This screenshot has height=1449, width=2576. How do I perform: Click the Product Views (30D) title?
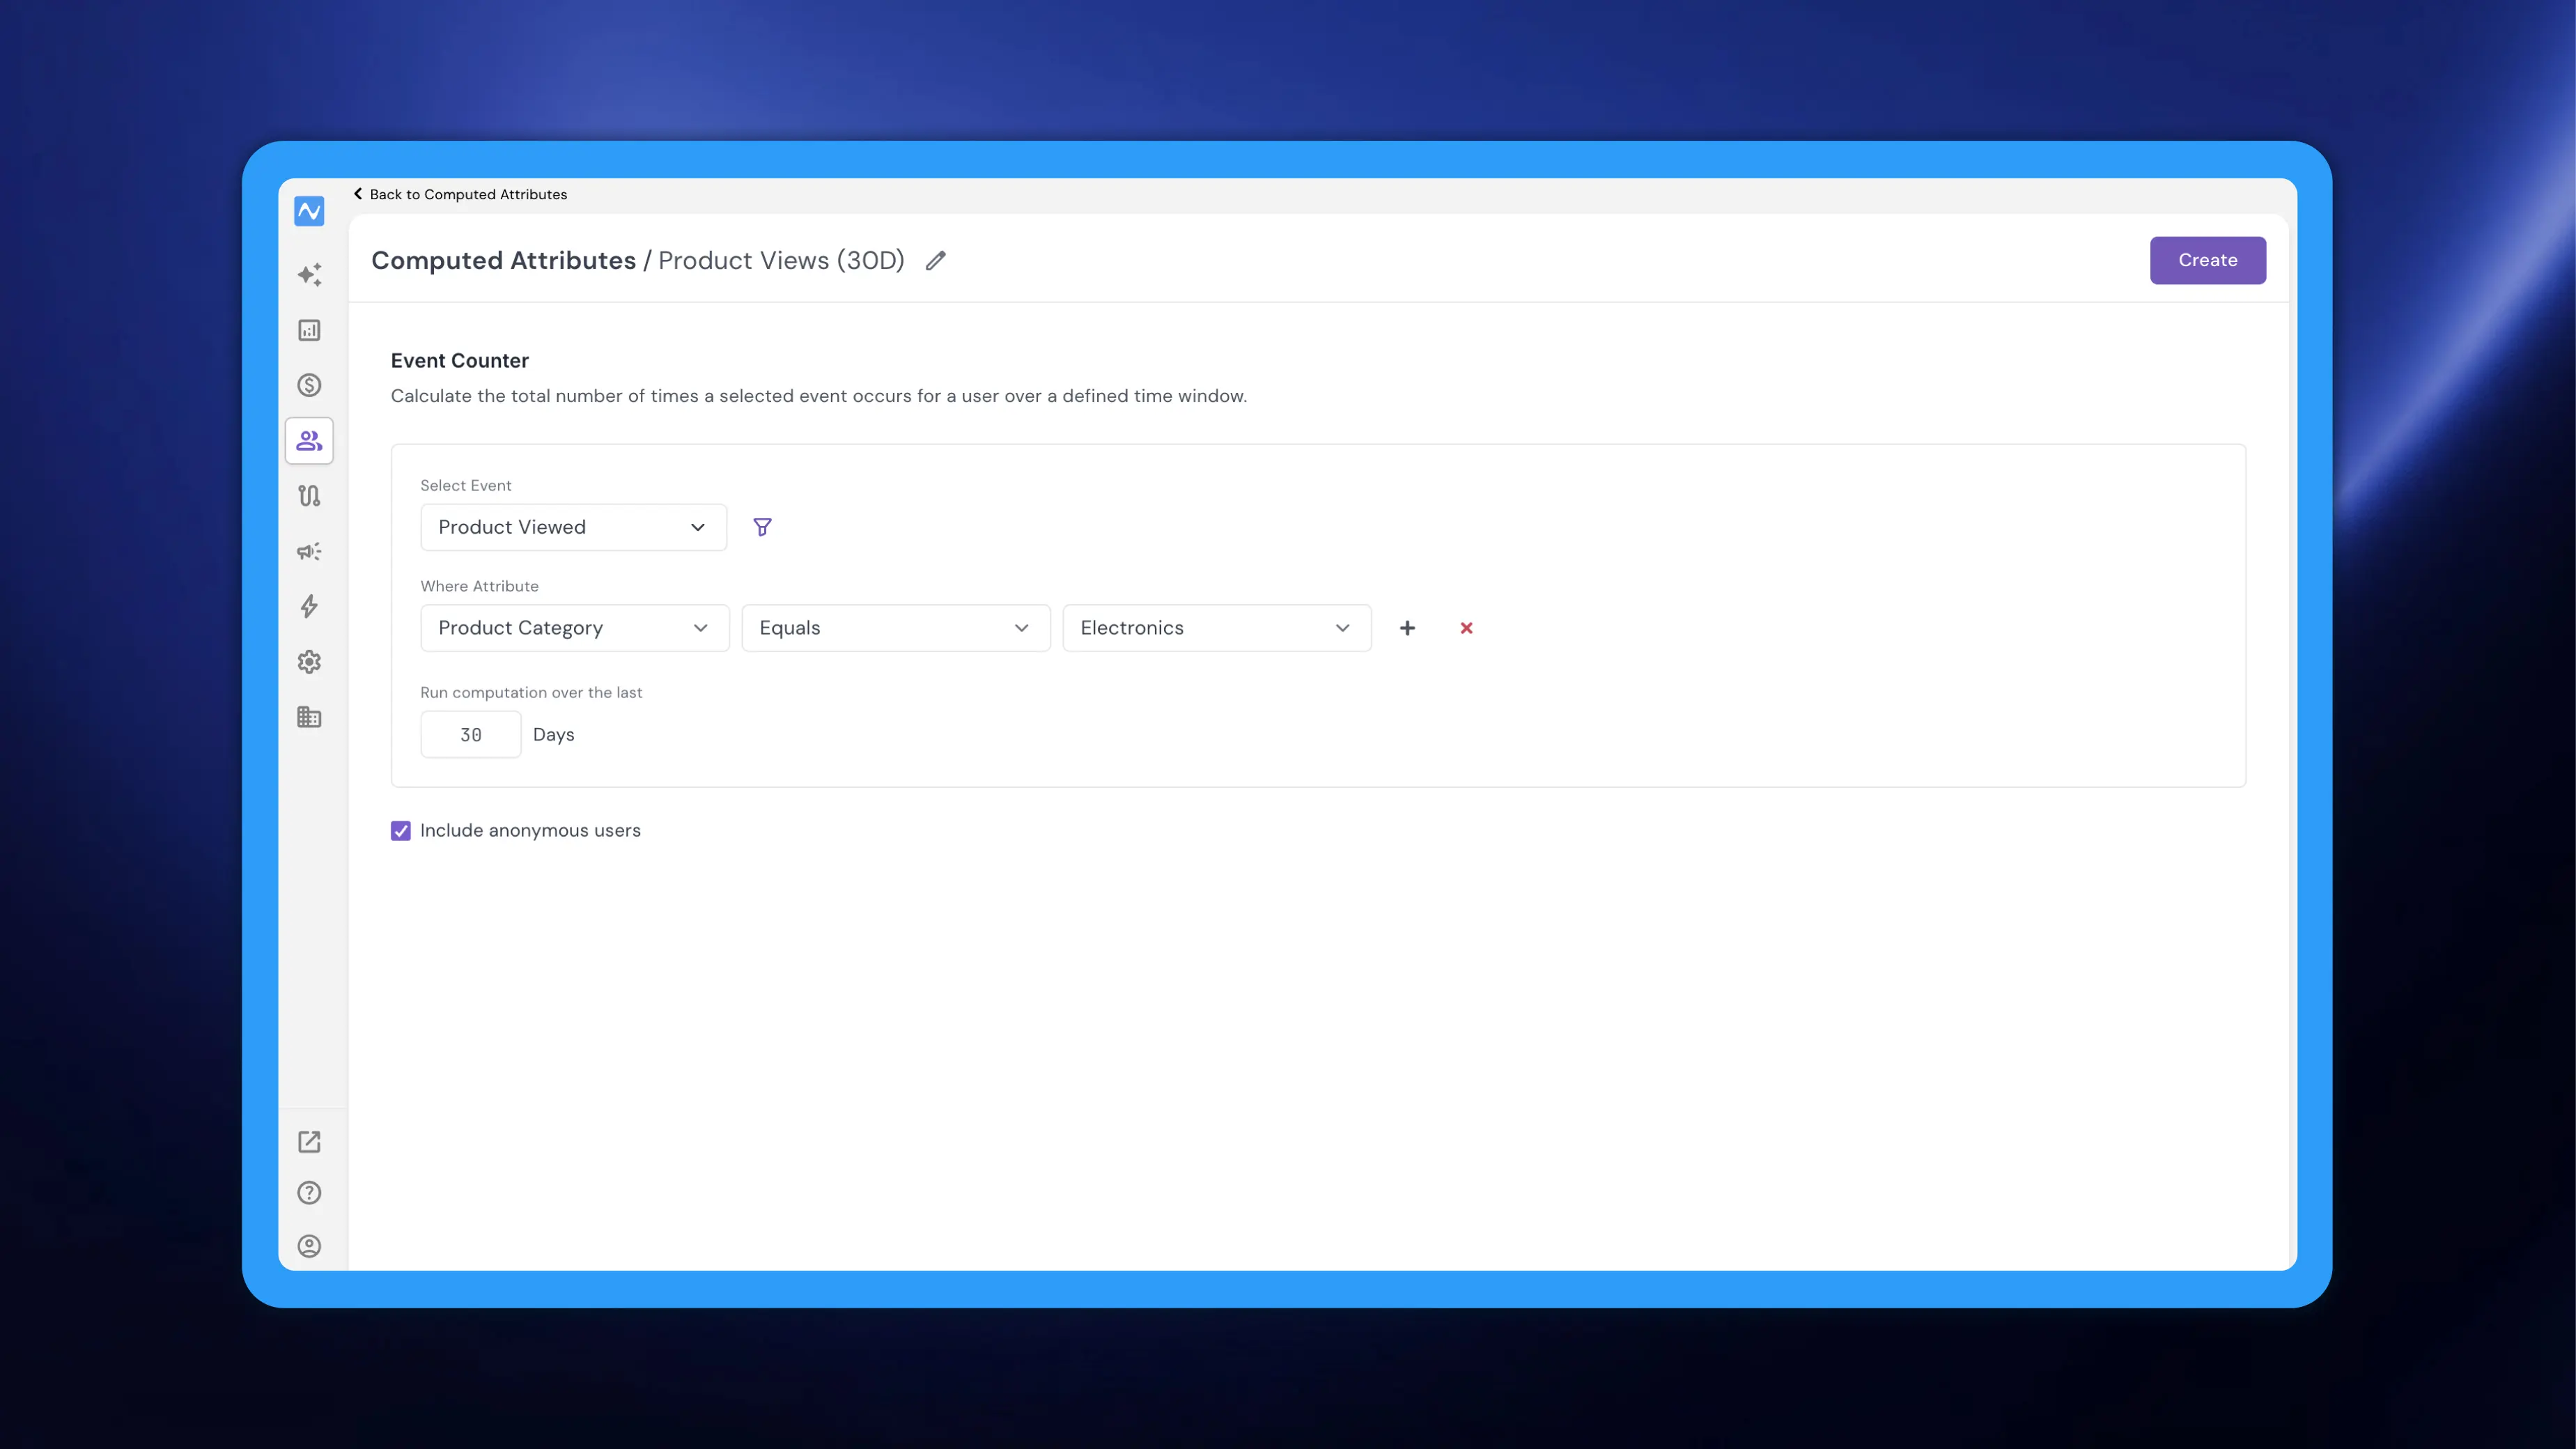781,260
